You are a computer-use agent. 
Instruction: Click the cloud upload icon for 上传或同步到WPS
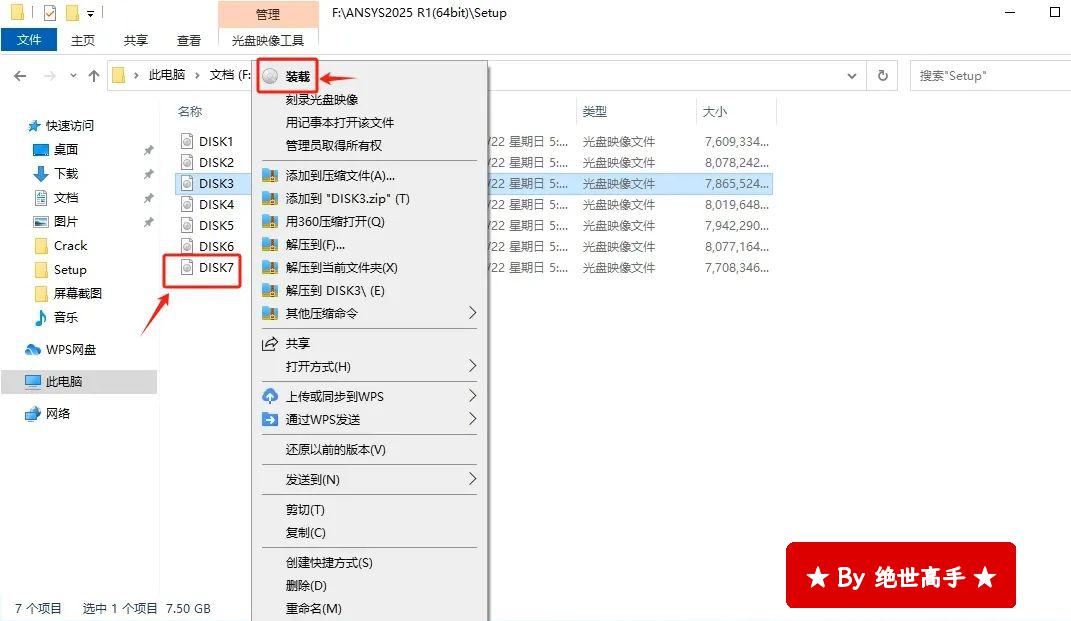point(270,396)
